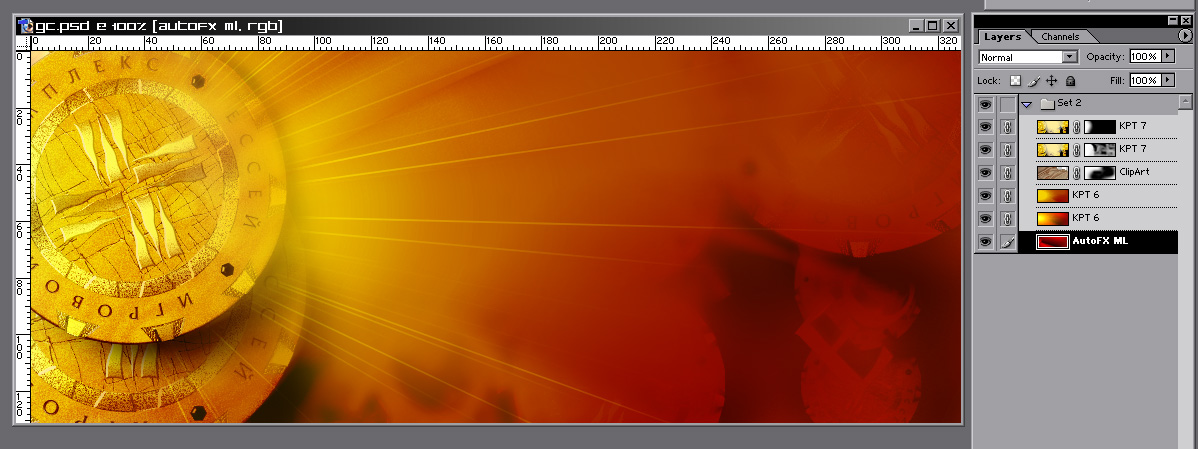The height and width of the screenshot is (449, 1198).
Task: Click the paintbrush indicator beside AutoFX ML
Action: click(x=1008, y=242)
